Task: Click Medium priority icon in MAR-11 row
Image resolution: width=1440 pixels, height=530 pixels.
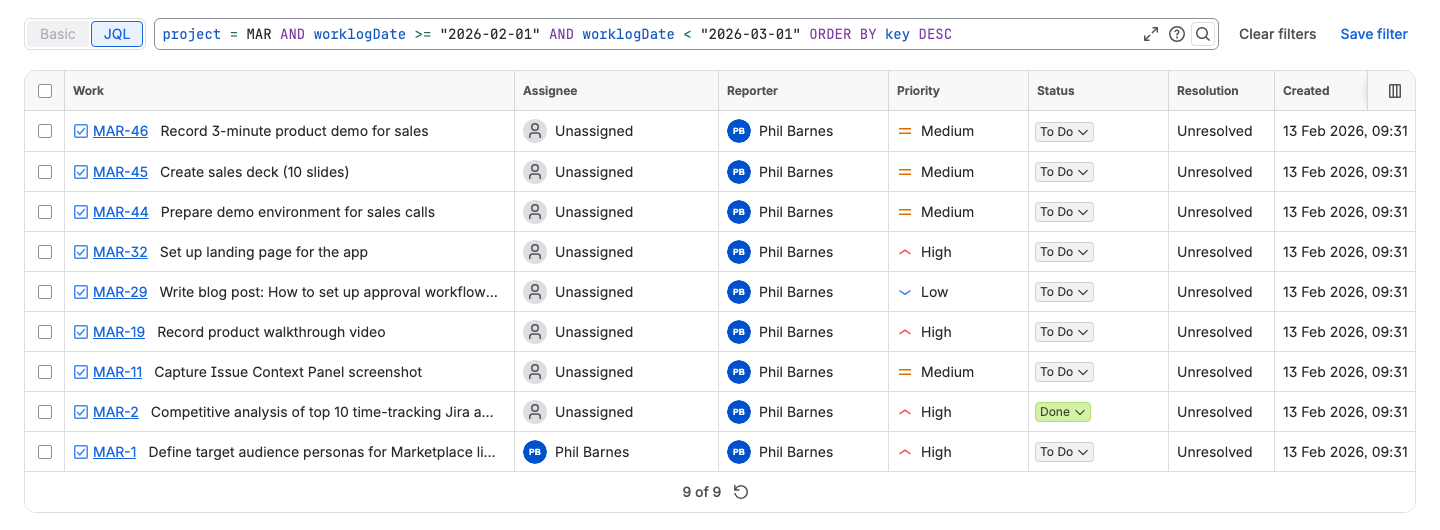Action: click(x=905, y=372)
